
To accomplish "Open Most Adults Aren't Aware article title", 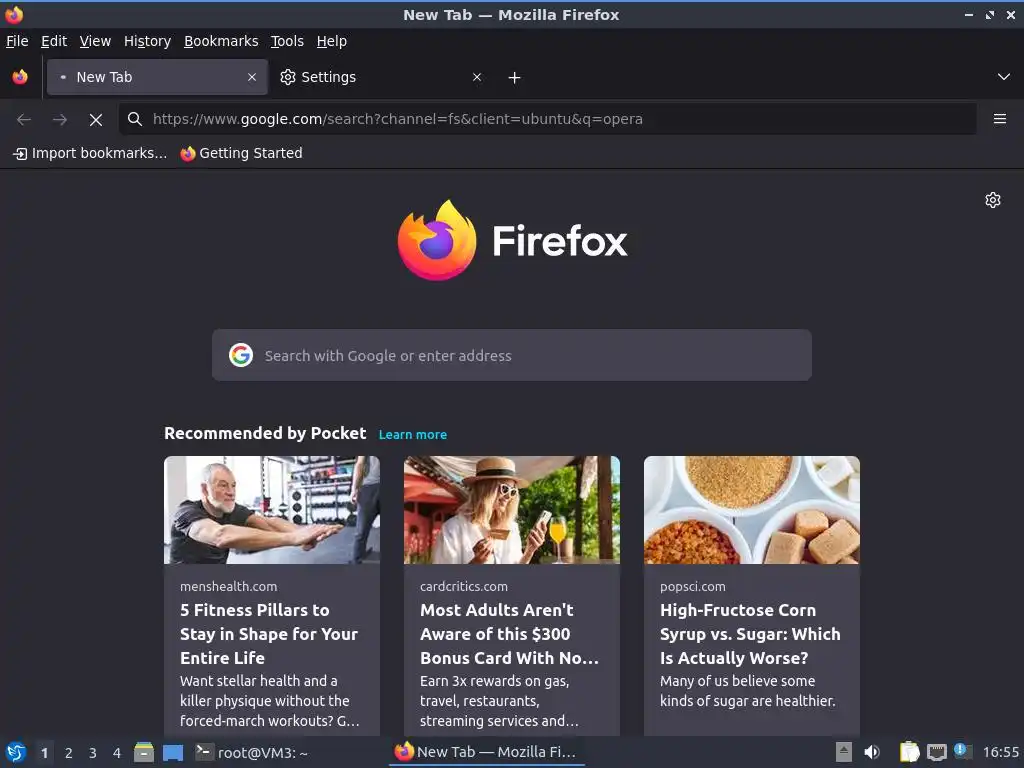I will [509, 634].
